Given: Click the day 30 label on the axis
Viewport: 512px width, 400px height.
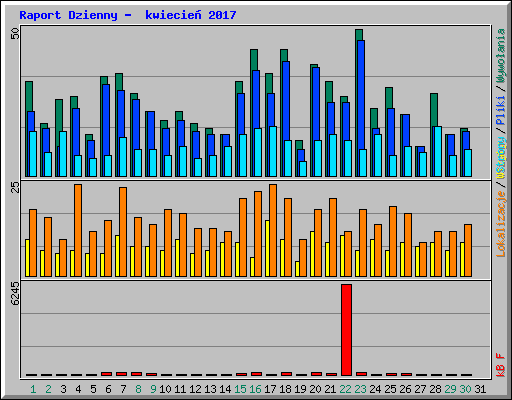Looking at the screenshot, I should tap(465, 389).
